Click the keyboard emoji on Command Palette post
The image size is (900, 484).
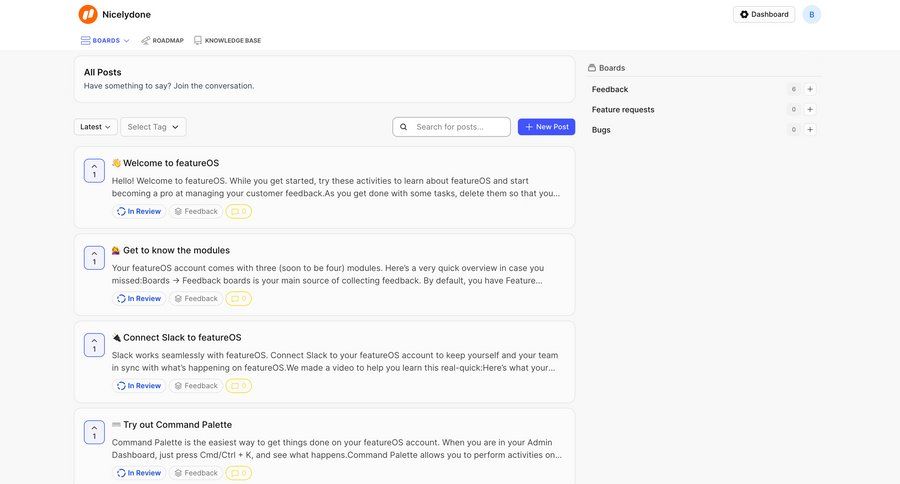pos(117,425)
